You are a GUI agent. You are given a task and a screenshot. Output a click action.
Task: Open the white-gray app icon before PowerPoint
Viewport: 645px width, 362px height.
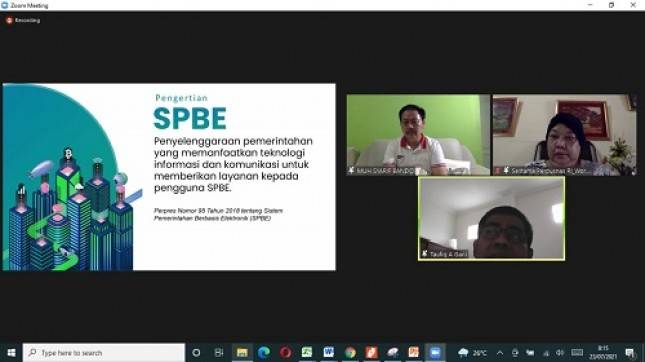point(392,353)
